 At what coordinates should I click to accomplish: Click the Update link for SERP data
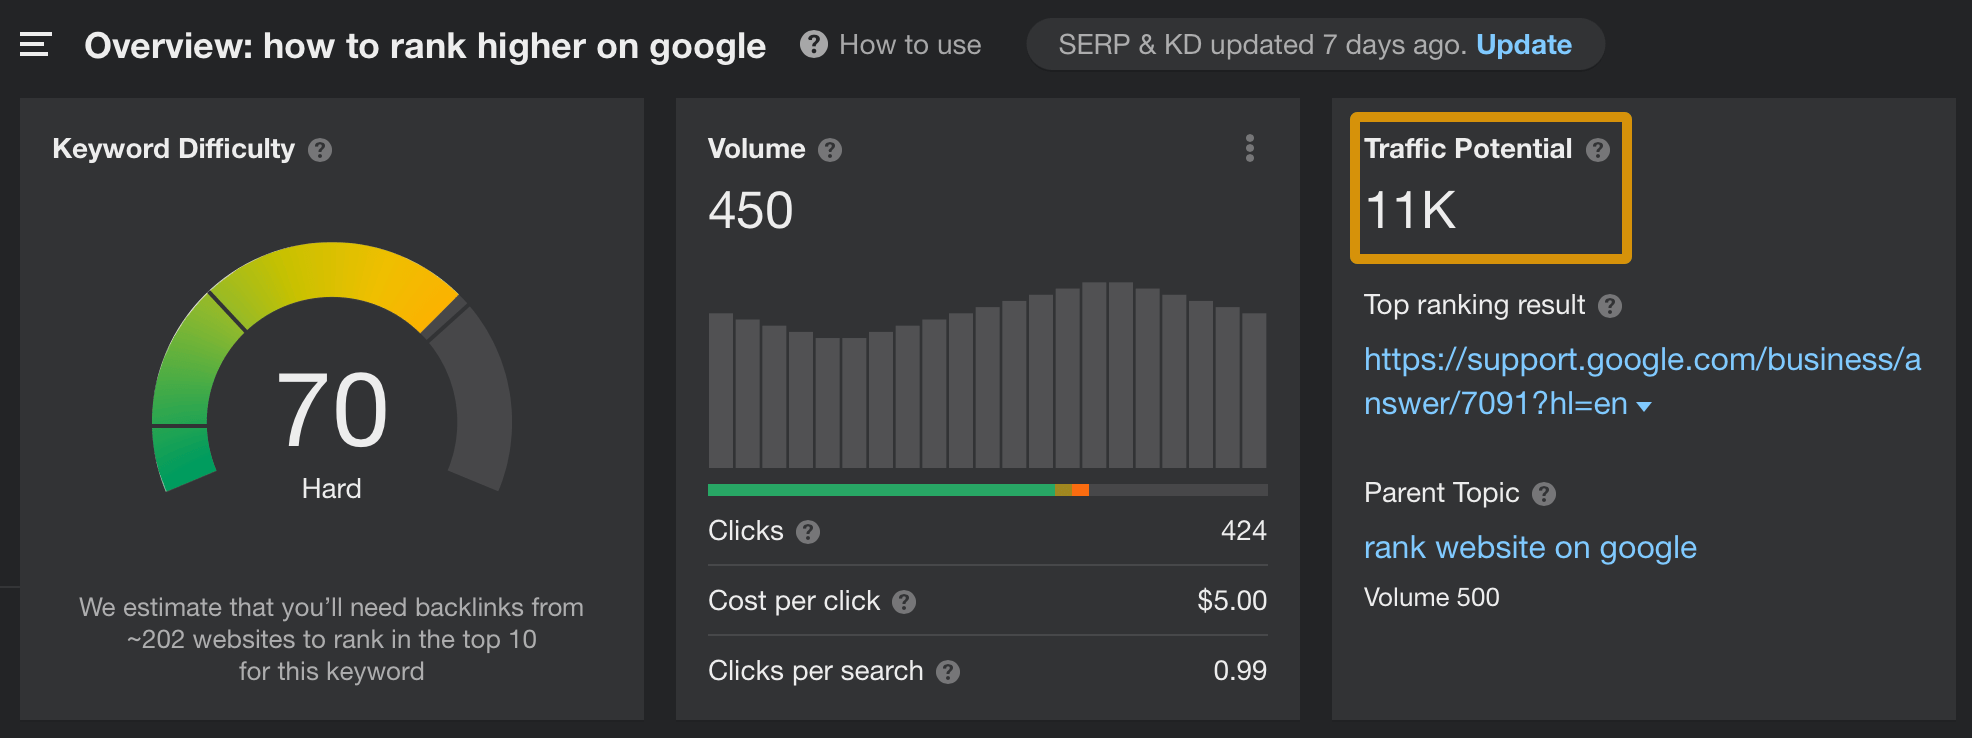click(x=1523, y=45)
